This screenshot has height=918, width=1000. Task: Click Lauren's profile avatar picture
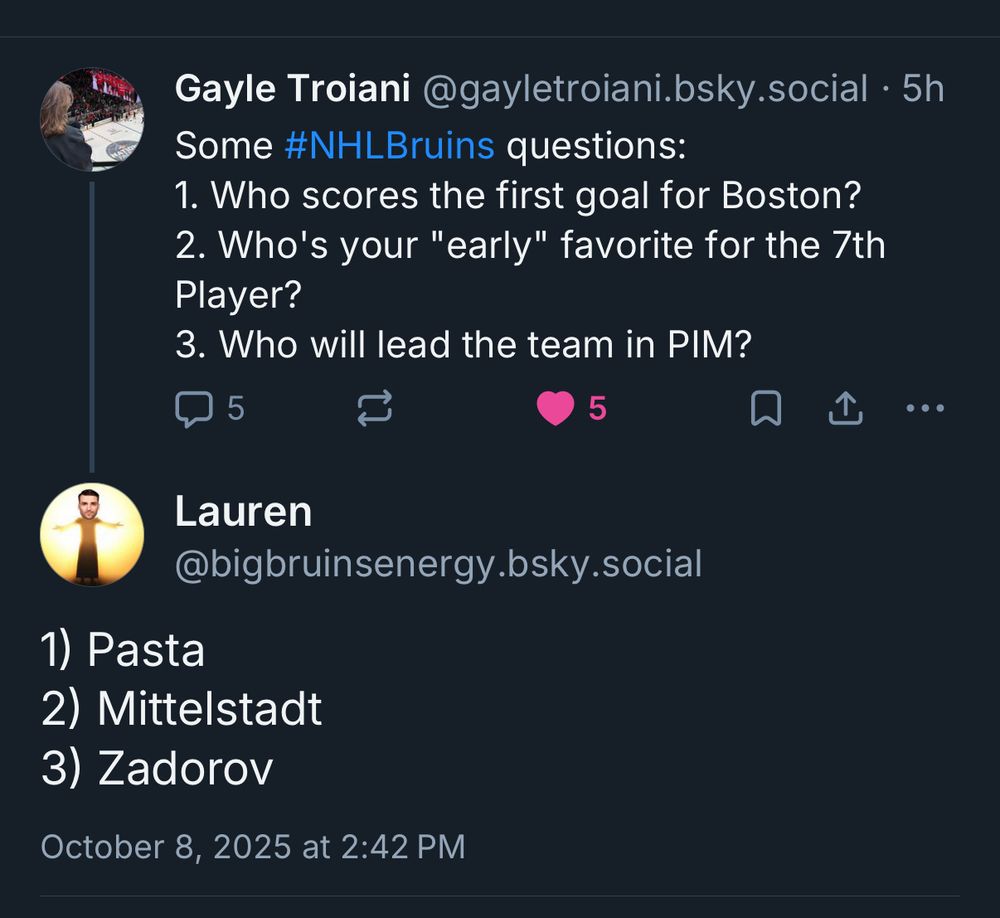click(x=92, y=534)
